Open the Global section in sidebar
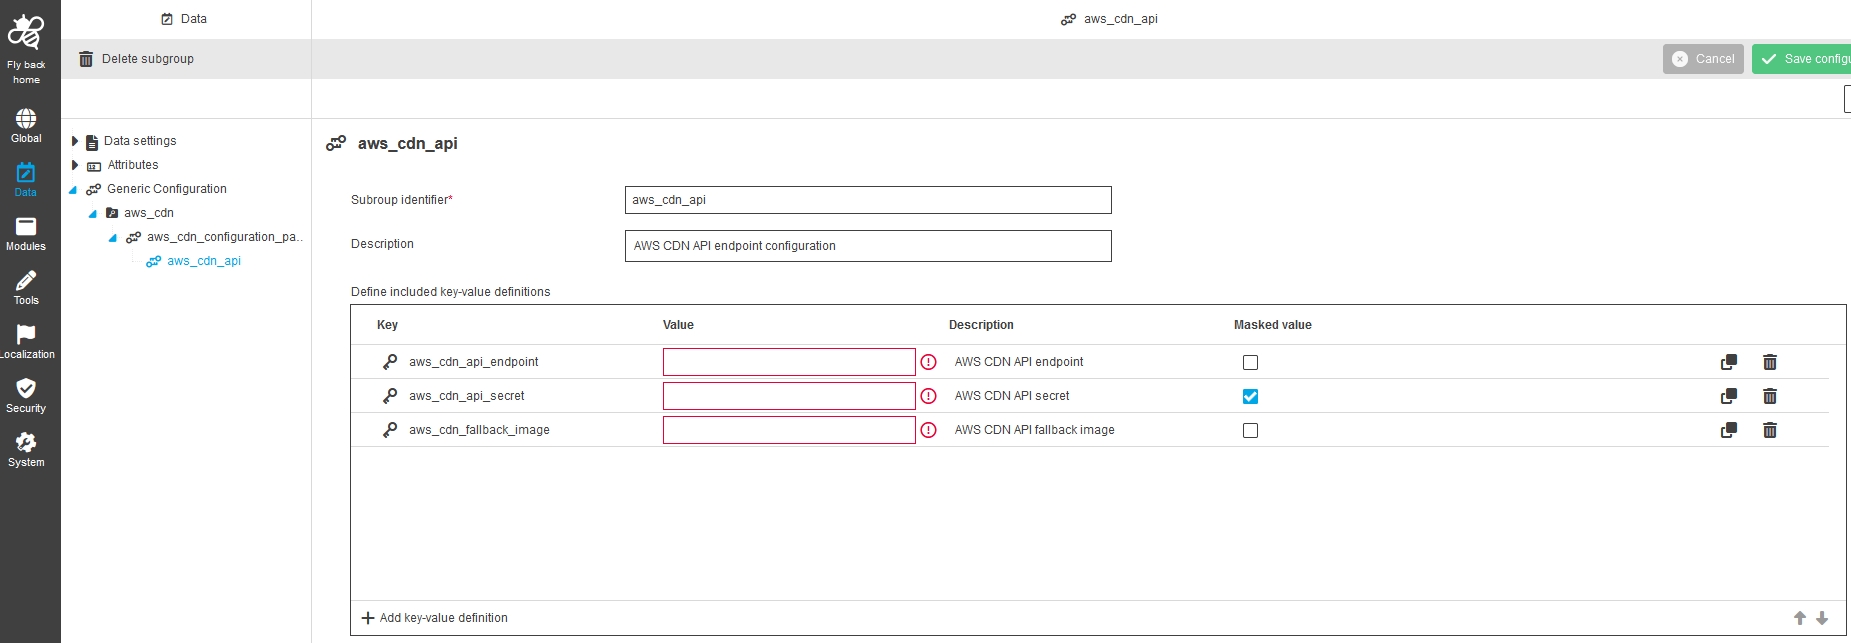 26,126
